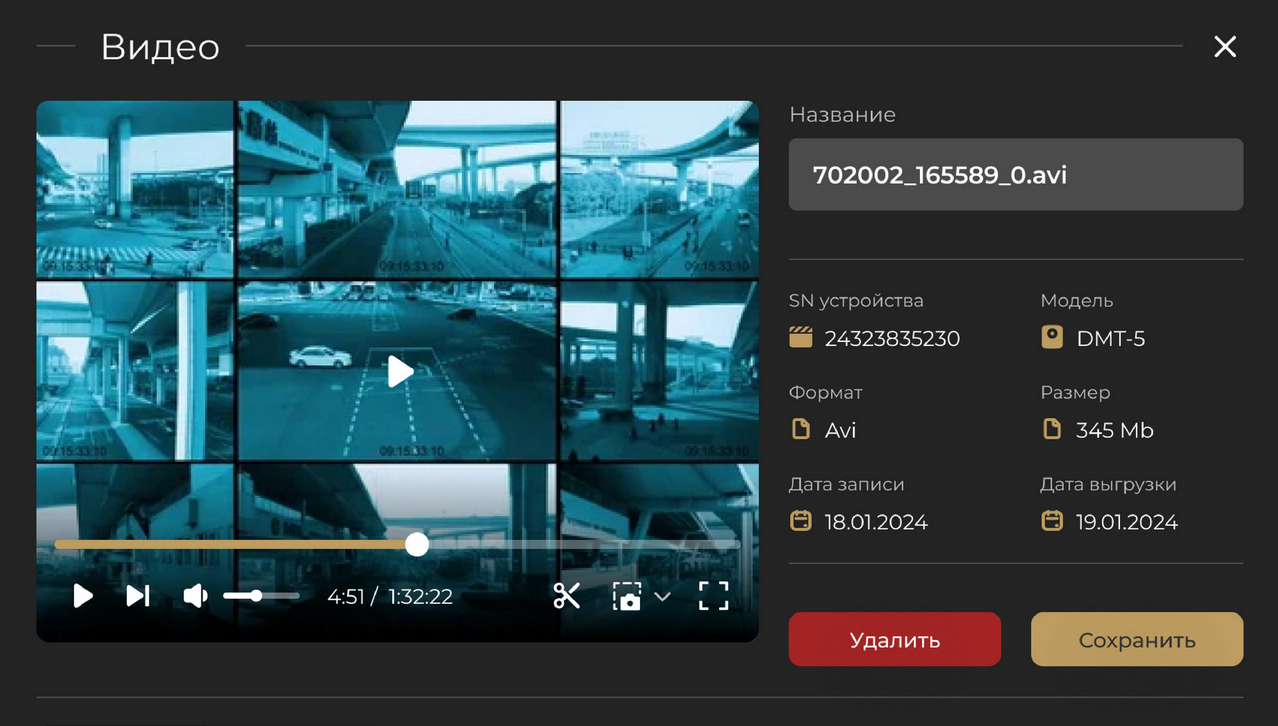The image size is (1278, 726).
Task: Mute the video with the speaker icon
Action: pos(195,596)
